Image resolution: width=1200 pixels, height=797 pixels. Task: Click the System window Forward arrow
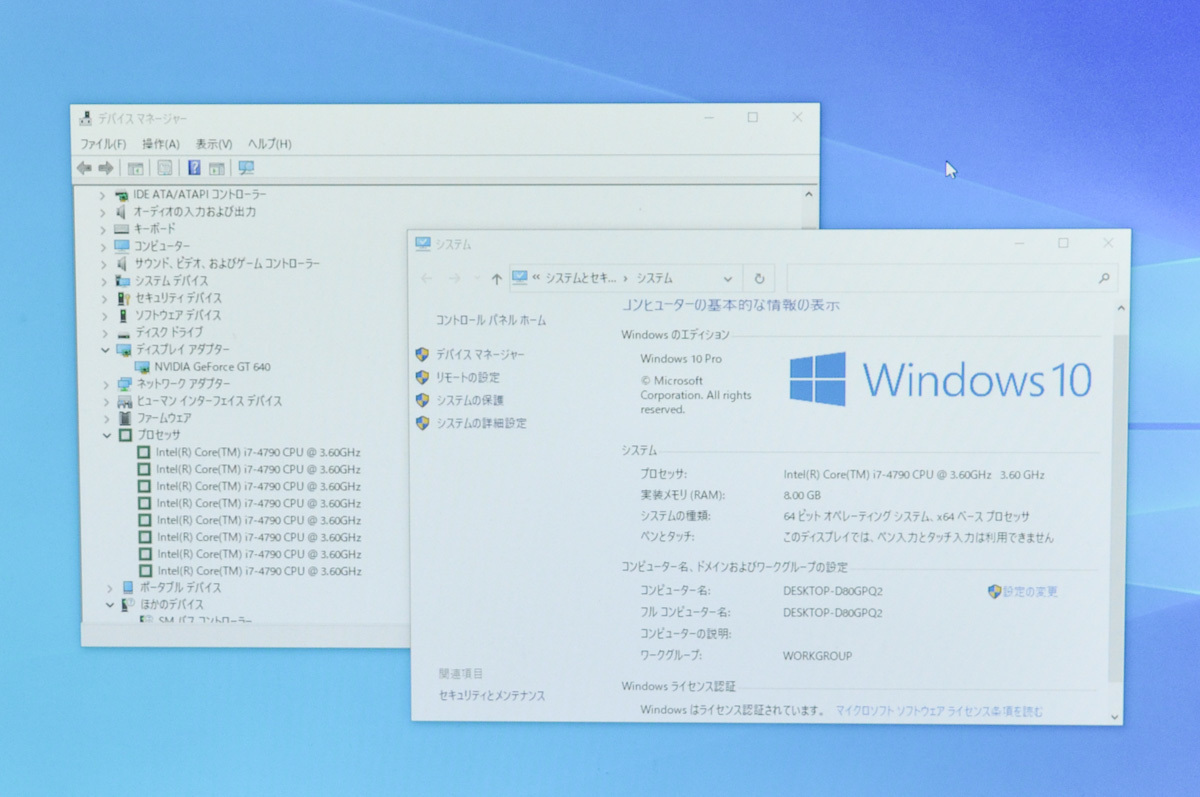click(454, 279)
